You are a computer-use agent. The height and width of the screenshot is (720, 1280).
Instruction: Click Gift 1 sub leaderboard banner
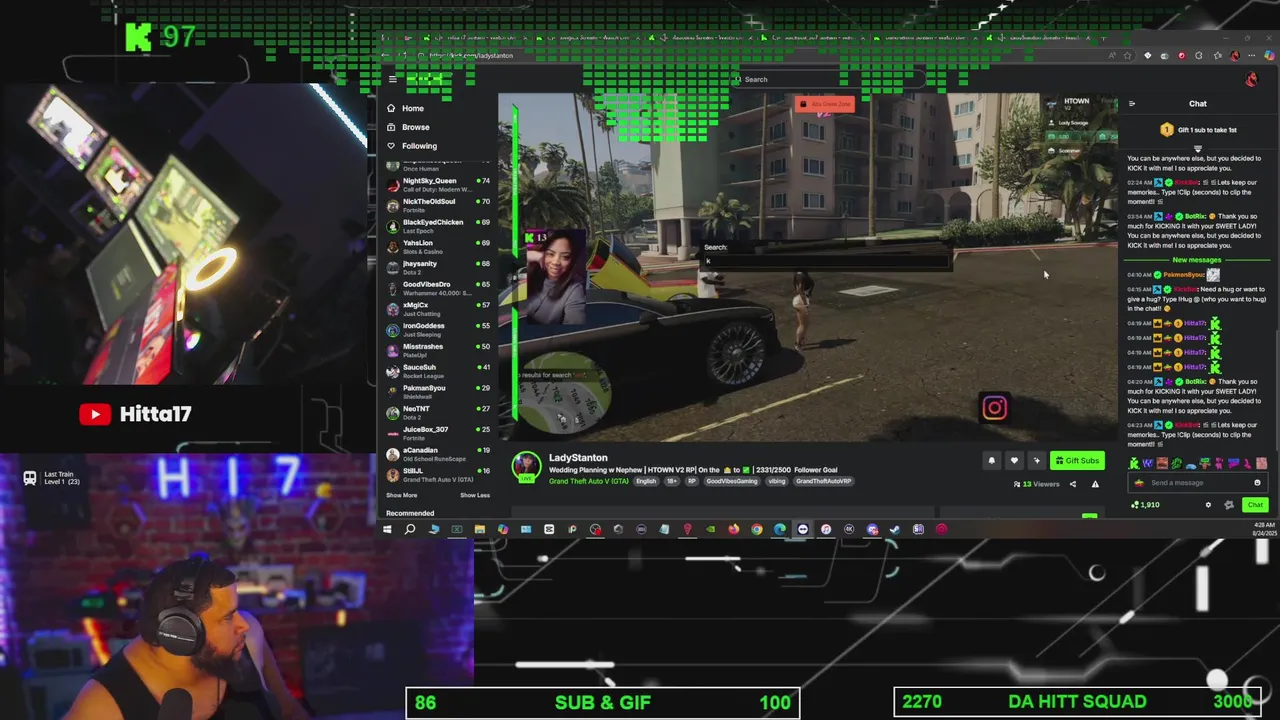point(1198,130)
